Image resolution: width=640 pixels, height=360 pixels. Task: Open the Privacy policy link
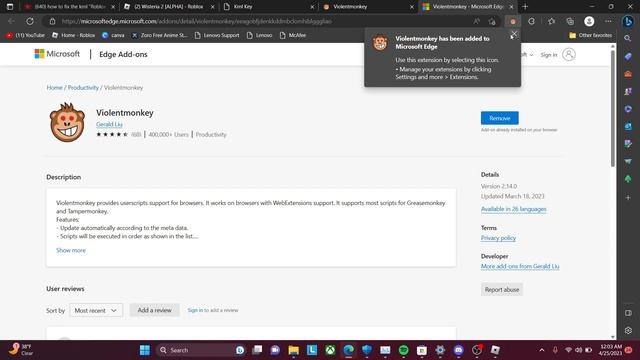(x=498, y=238)
